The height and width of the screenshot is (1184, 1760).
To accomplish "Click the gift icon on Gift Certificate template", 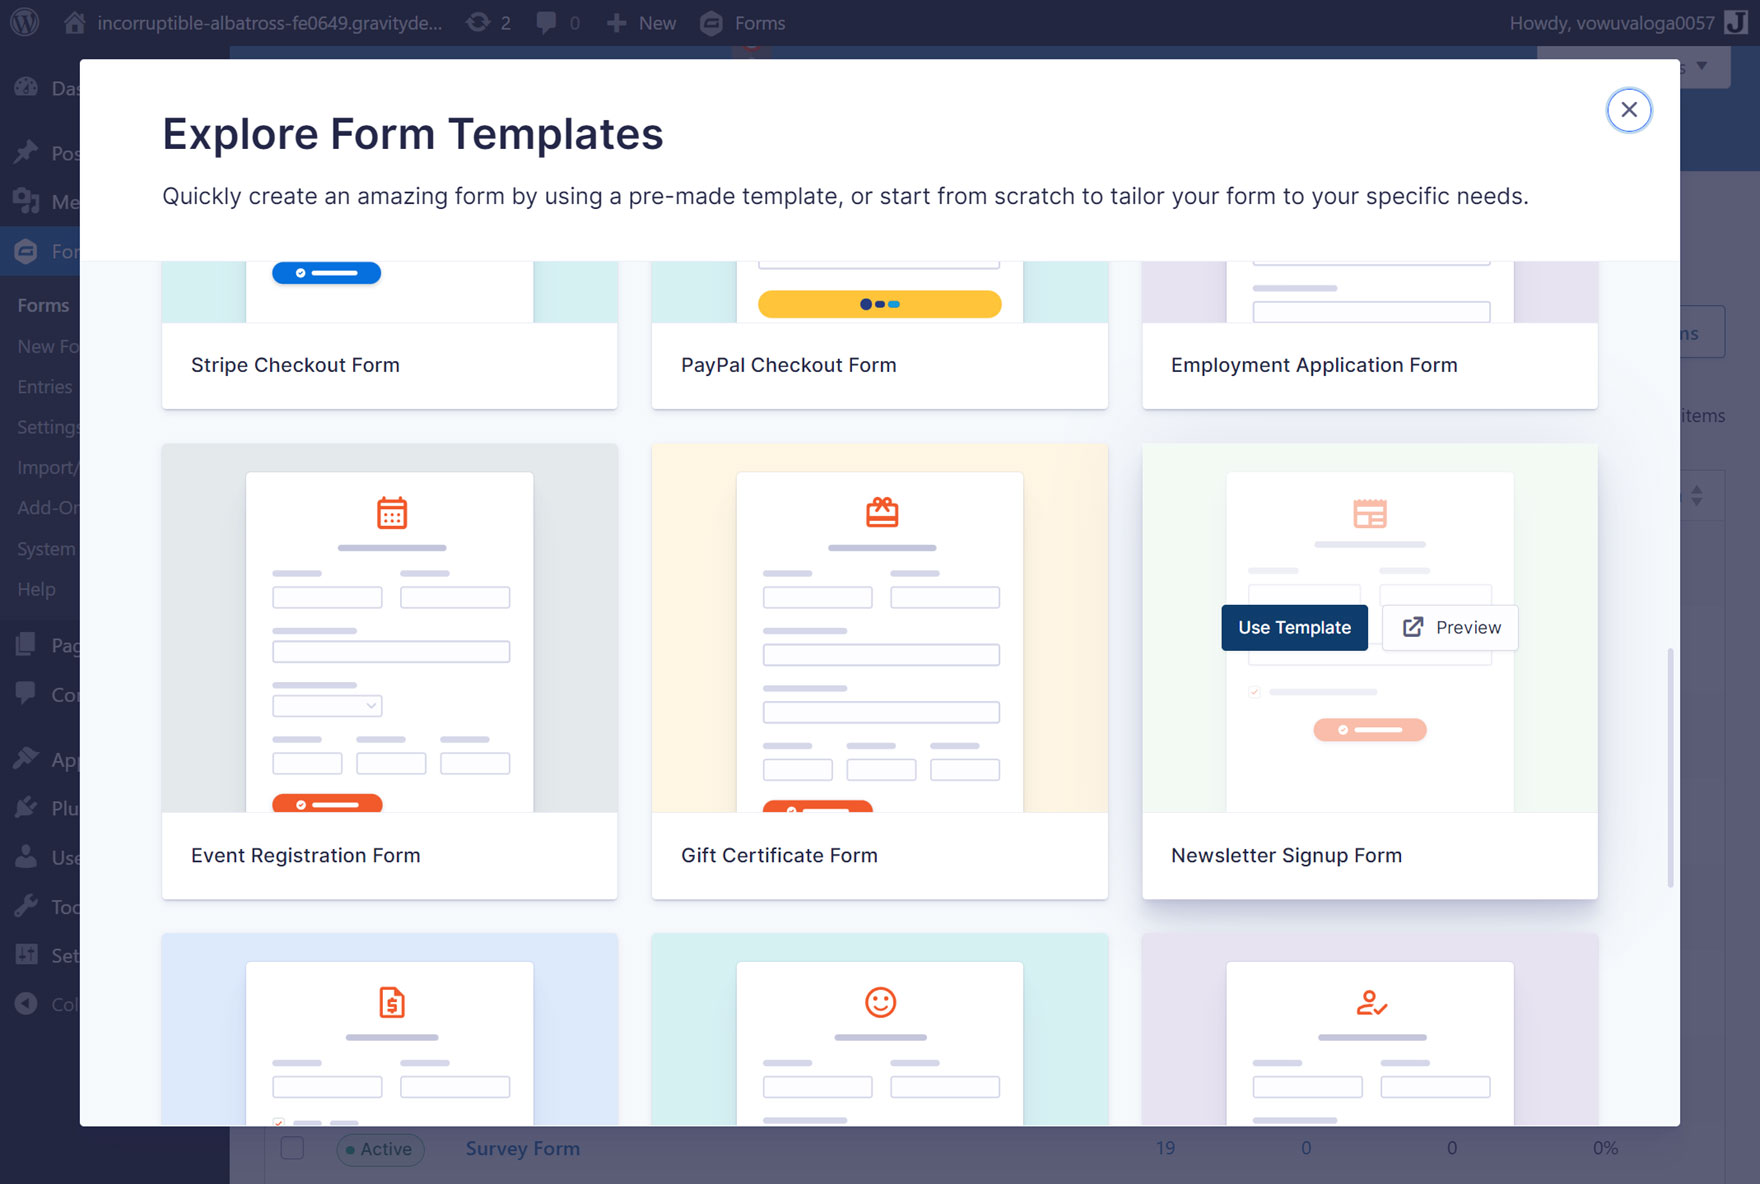I will tap(882, 513).
